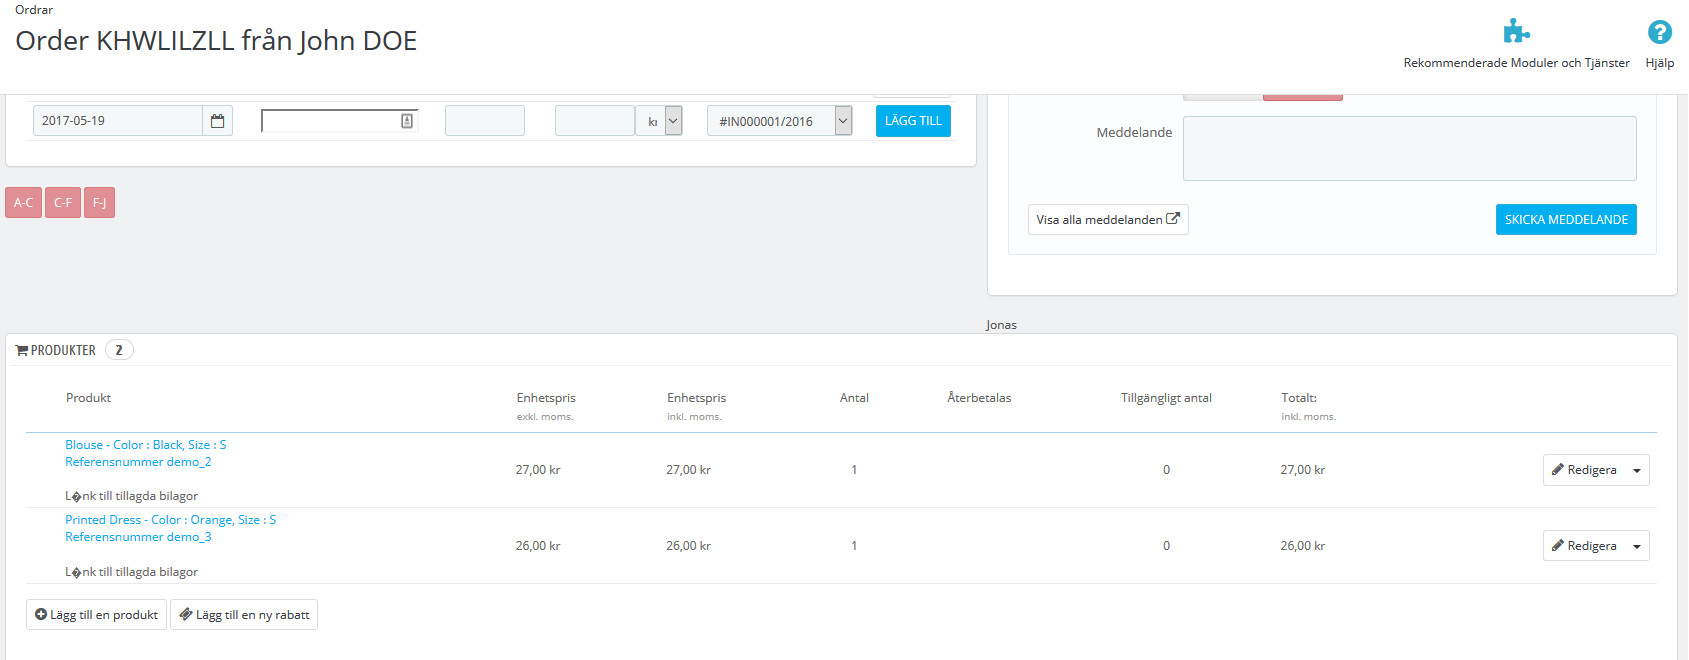The height and width of the screenshot is (660, 1689).
Task: Expand dropdown caret beside Printed Dress Redigera
Action: click(x=1637, y=546)
